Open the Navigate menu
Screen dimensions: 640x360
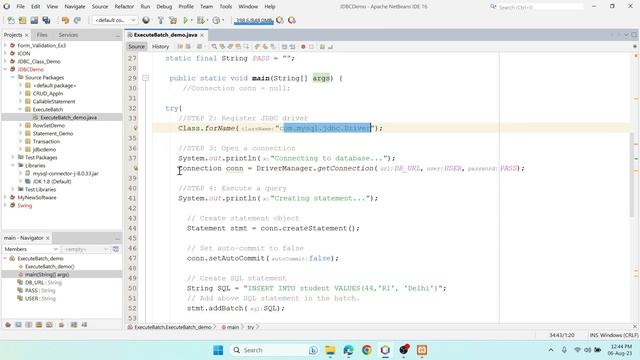point(75,7)
